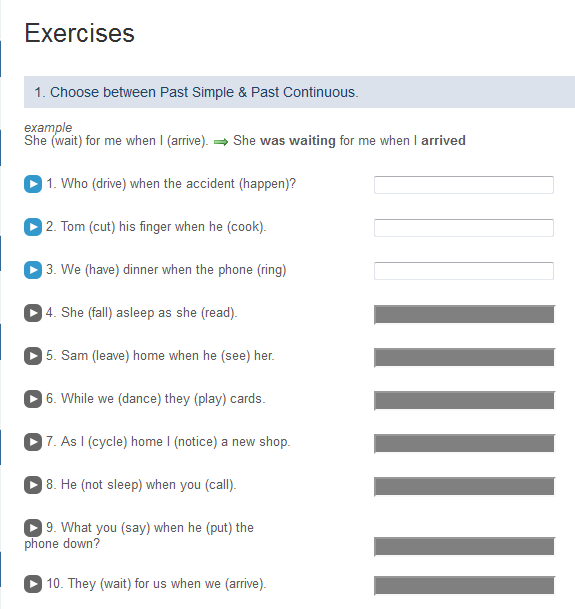Image resolution: width=575 pixels, height=609 pixels.
Task: Click the blue play icon for question 1
Action: (33, 184)
